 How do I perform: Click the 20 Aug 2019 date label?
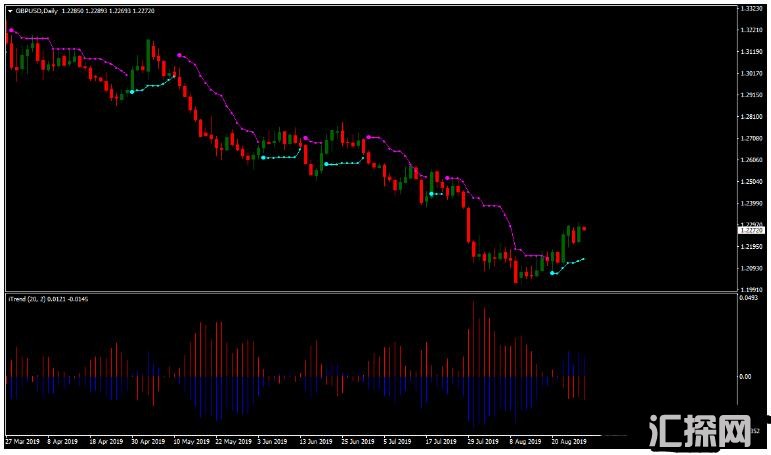tap(569, 441)
